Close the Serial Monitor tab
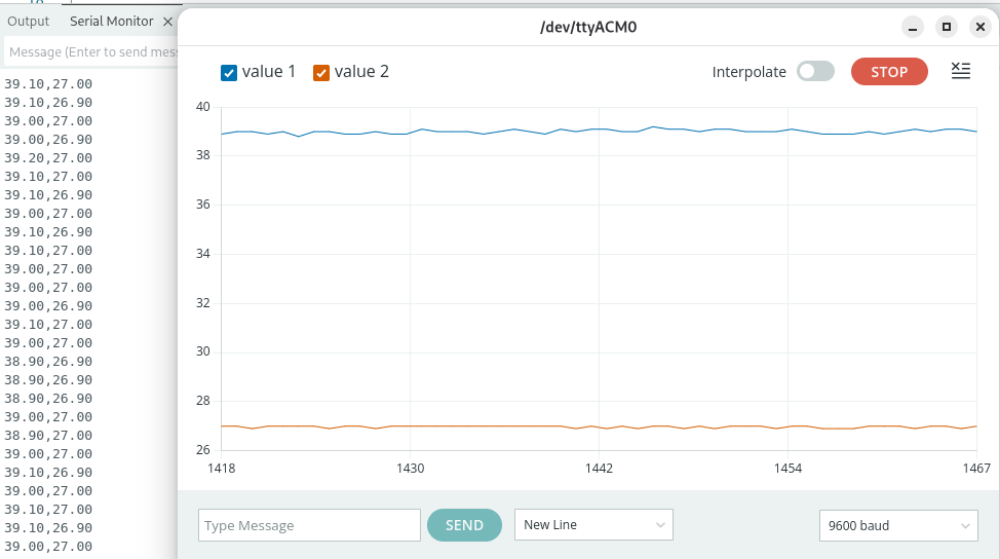The image size is (1000, 559). [x=168, y=21]
